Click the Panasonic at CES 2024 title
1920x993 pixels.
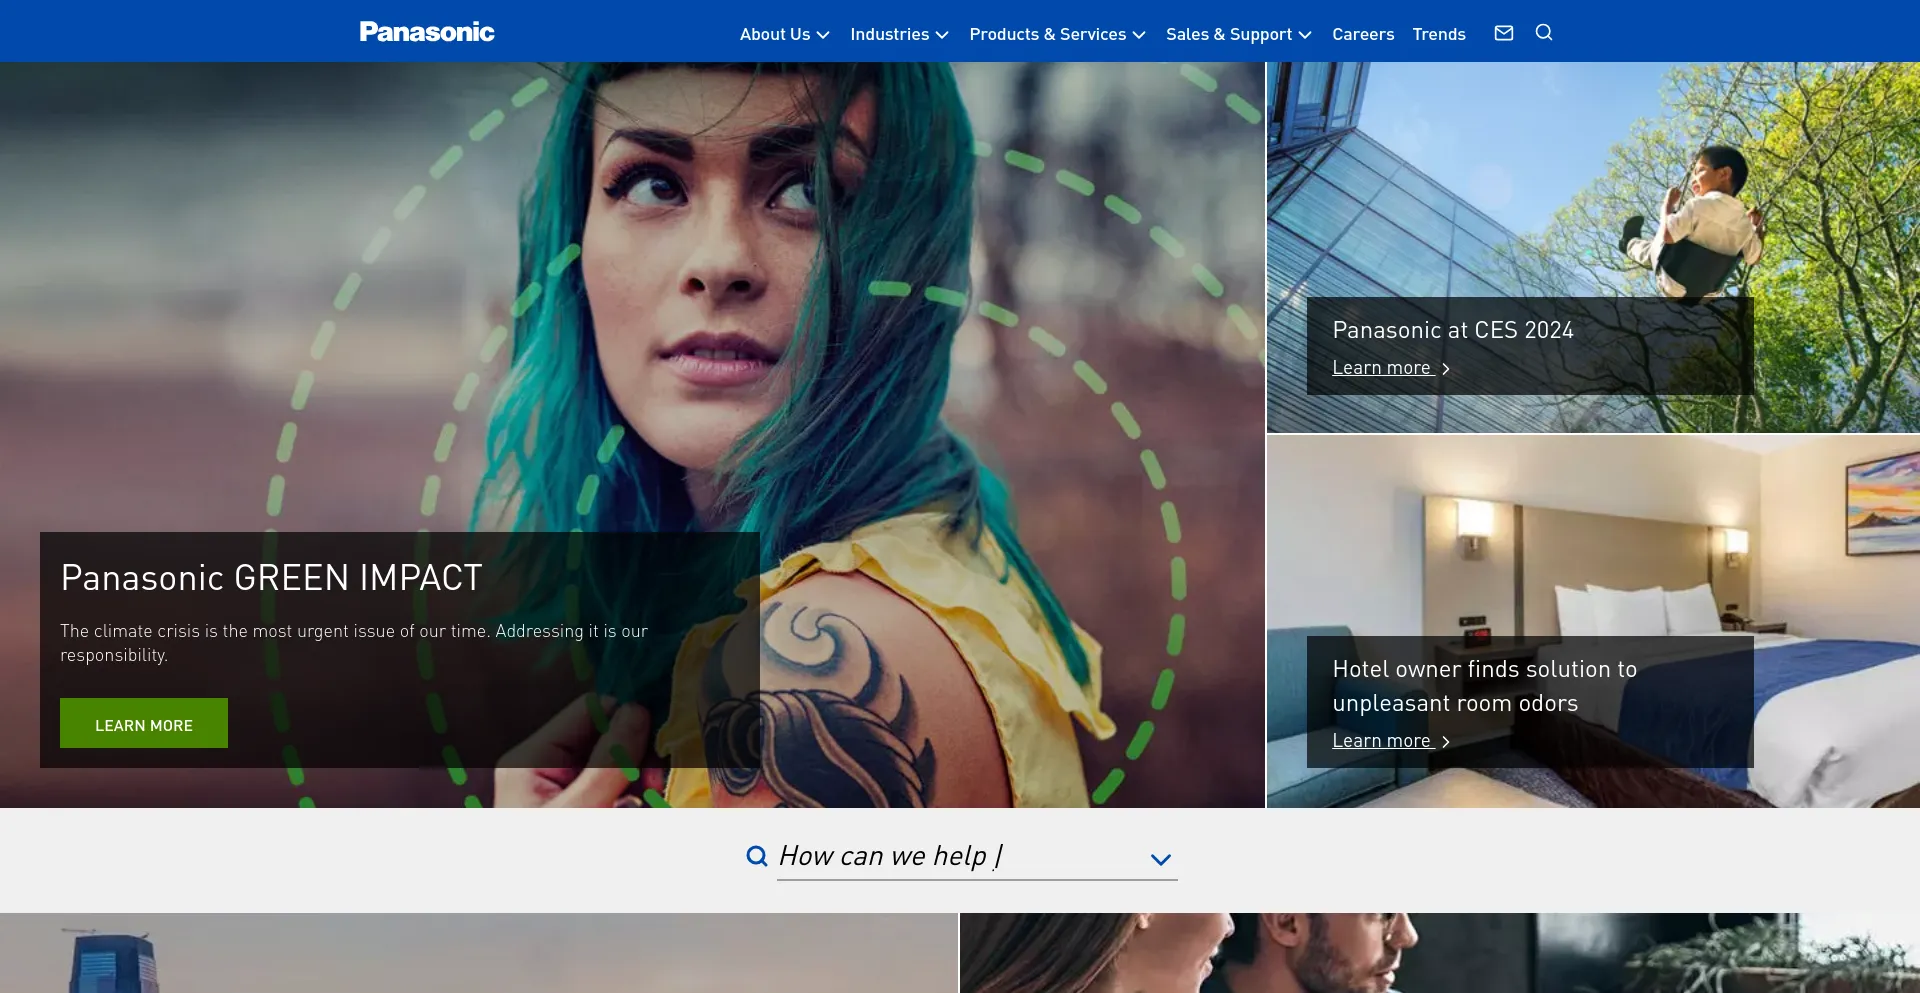(x=1453, y=330)
